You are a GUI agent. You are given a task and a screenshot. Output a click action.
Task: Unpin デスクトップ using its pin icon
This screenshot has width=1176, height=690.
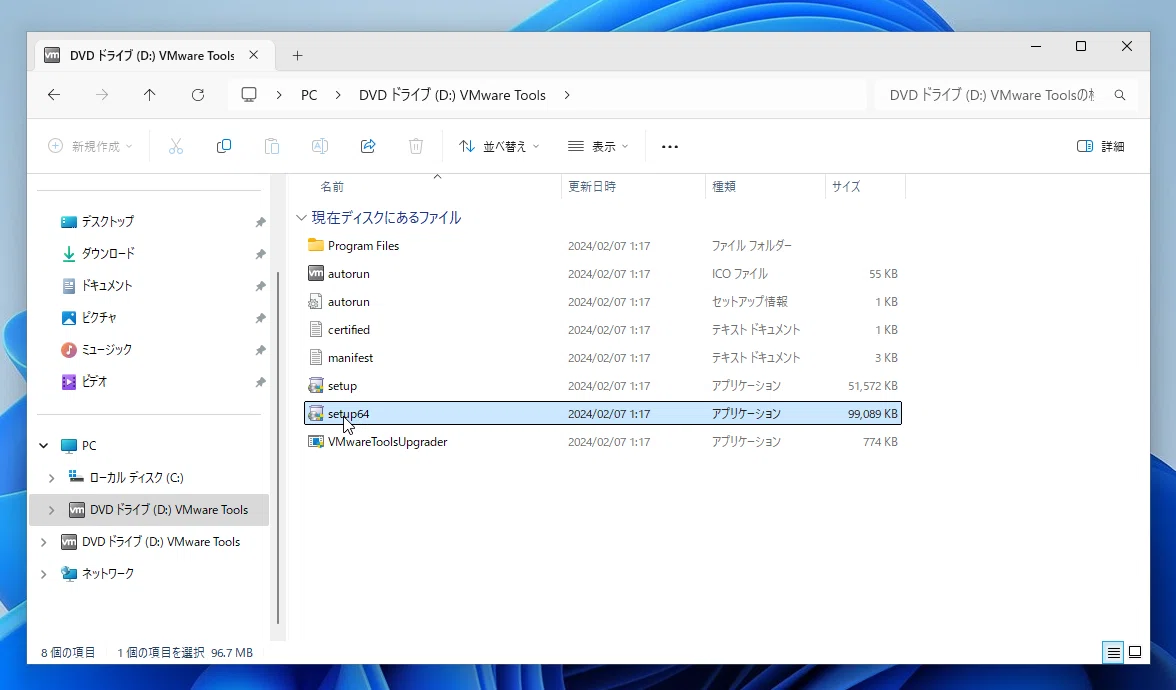coord(260,222)
